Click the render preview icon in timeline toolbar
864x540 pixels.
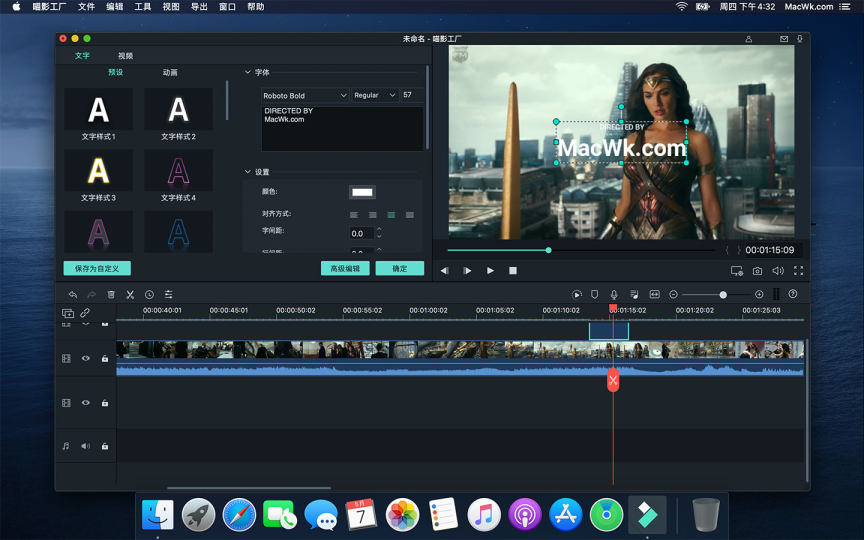576,295
